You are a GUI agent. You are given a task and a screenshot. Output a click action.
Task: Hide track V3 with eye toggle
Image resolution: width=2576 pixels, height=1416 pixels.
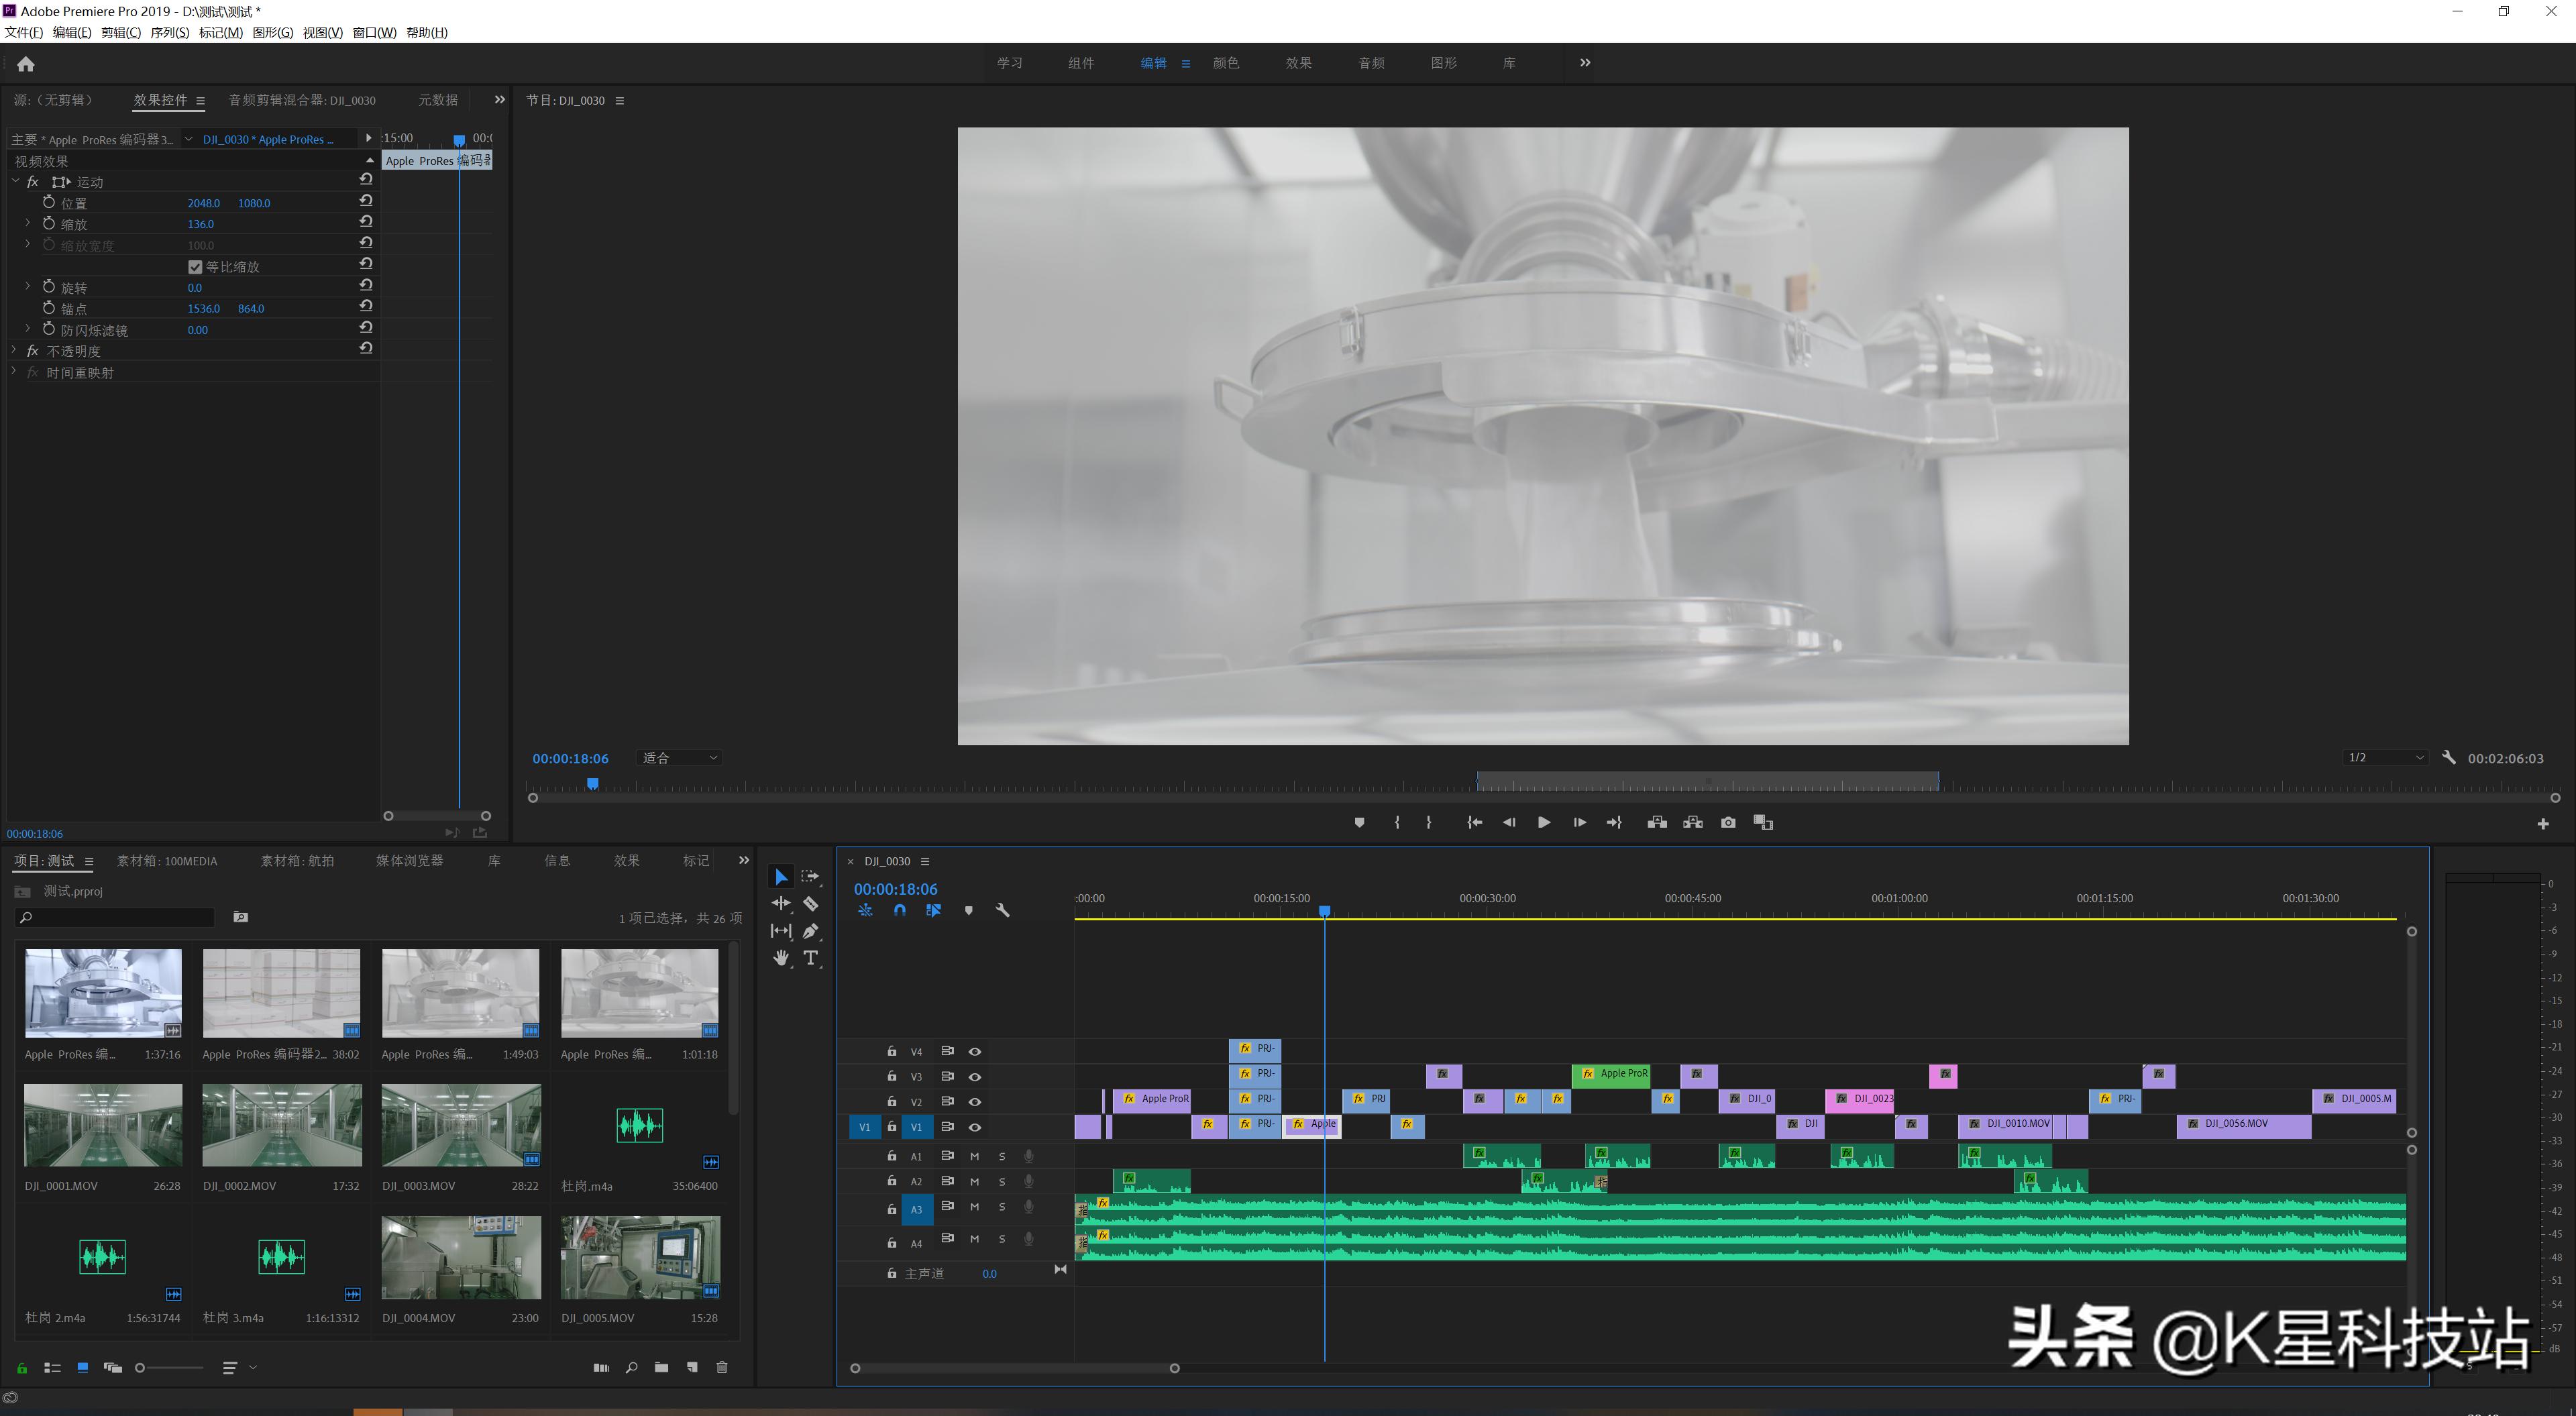(975, 1077)
